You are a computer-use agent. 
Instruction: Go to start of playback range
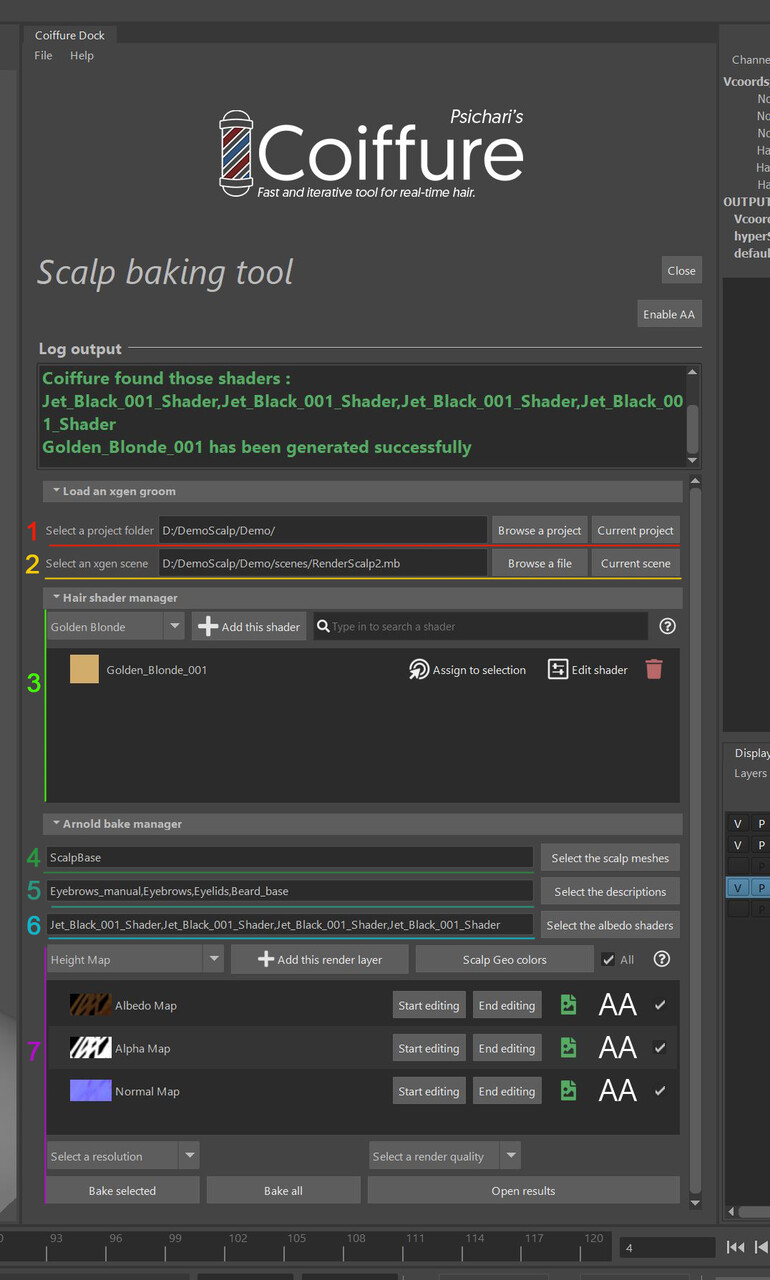tap(735, 1247)
